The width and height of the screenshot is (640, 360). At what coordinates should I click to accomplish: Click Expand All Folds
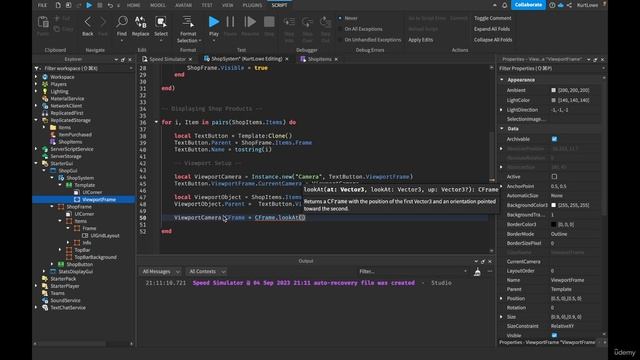(492, 29)
